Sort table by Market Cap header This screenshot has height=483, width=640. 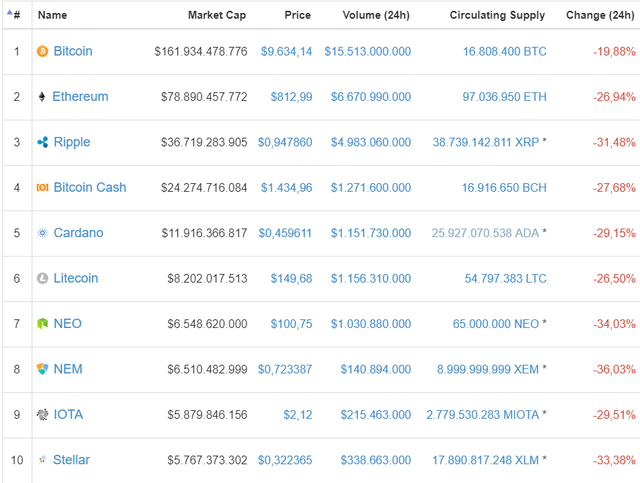217,15
